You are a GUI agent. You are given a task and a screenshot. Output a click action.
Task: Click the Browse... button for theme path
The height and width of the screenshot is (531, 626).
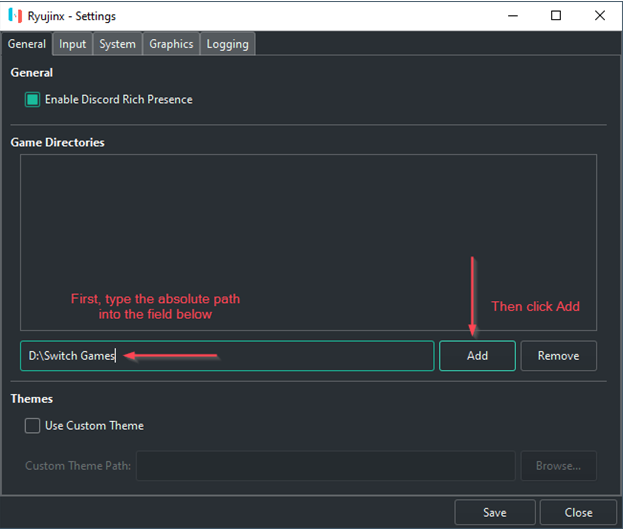pos(559,466)
